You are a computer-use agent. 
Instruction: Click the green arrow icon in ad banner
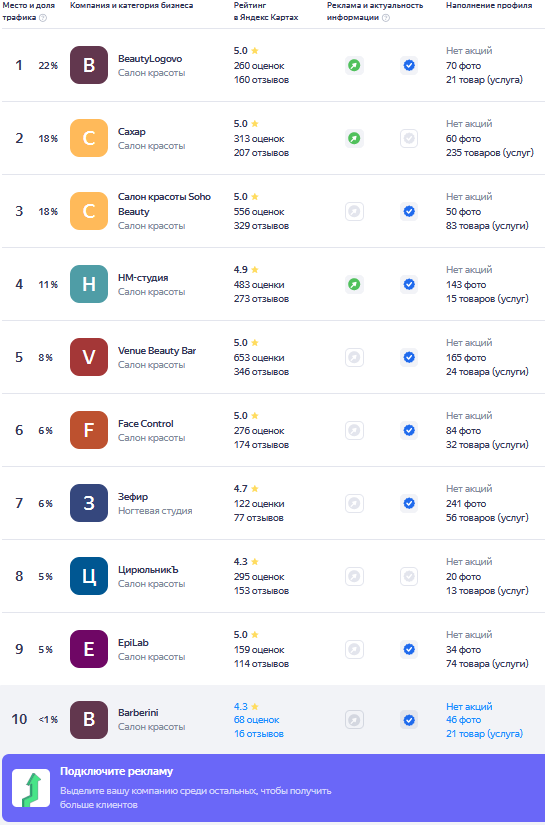(x=31, y=788)
